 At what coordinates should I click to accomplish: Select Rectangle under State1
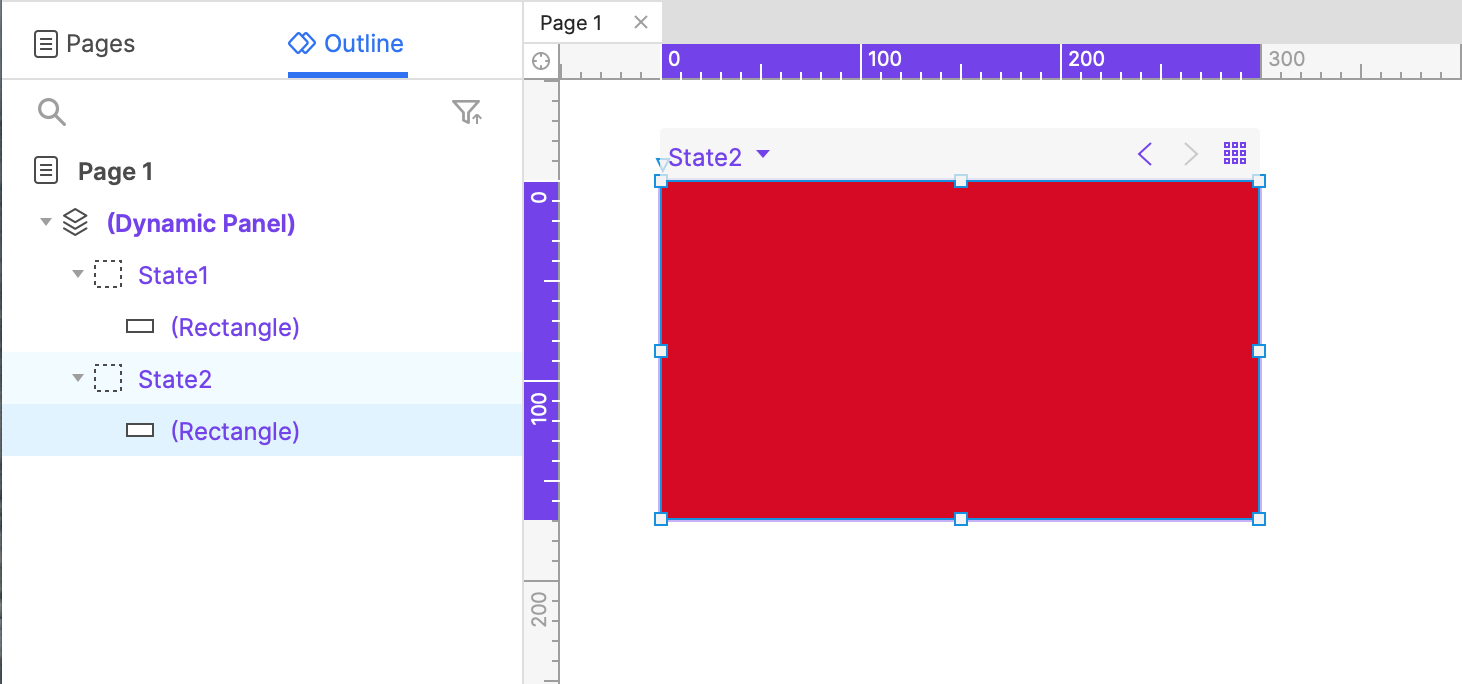[234, 327]
